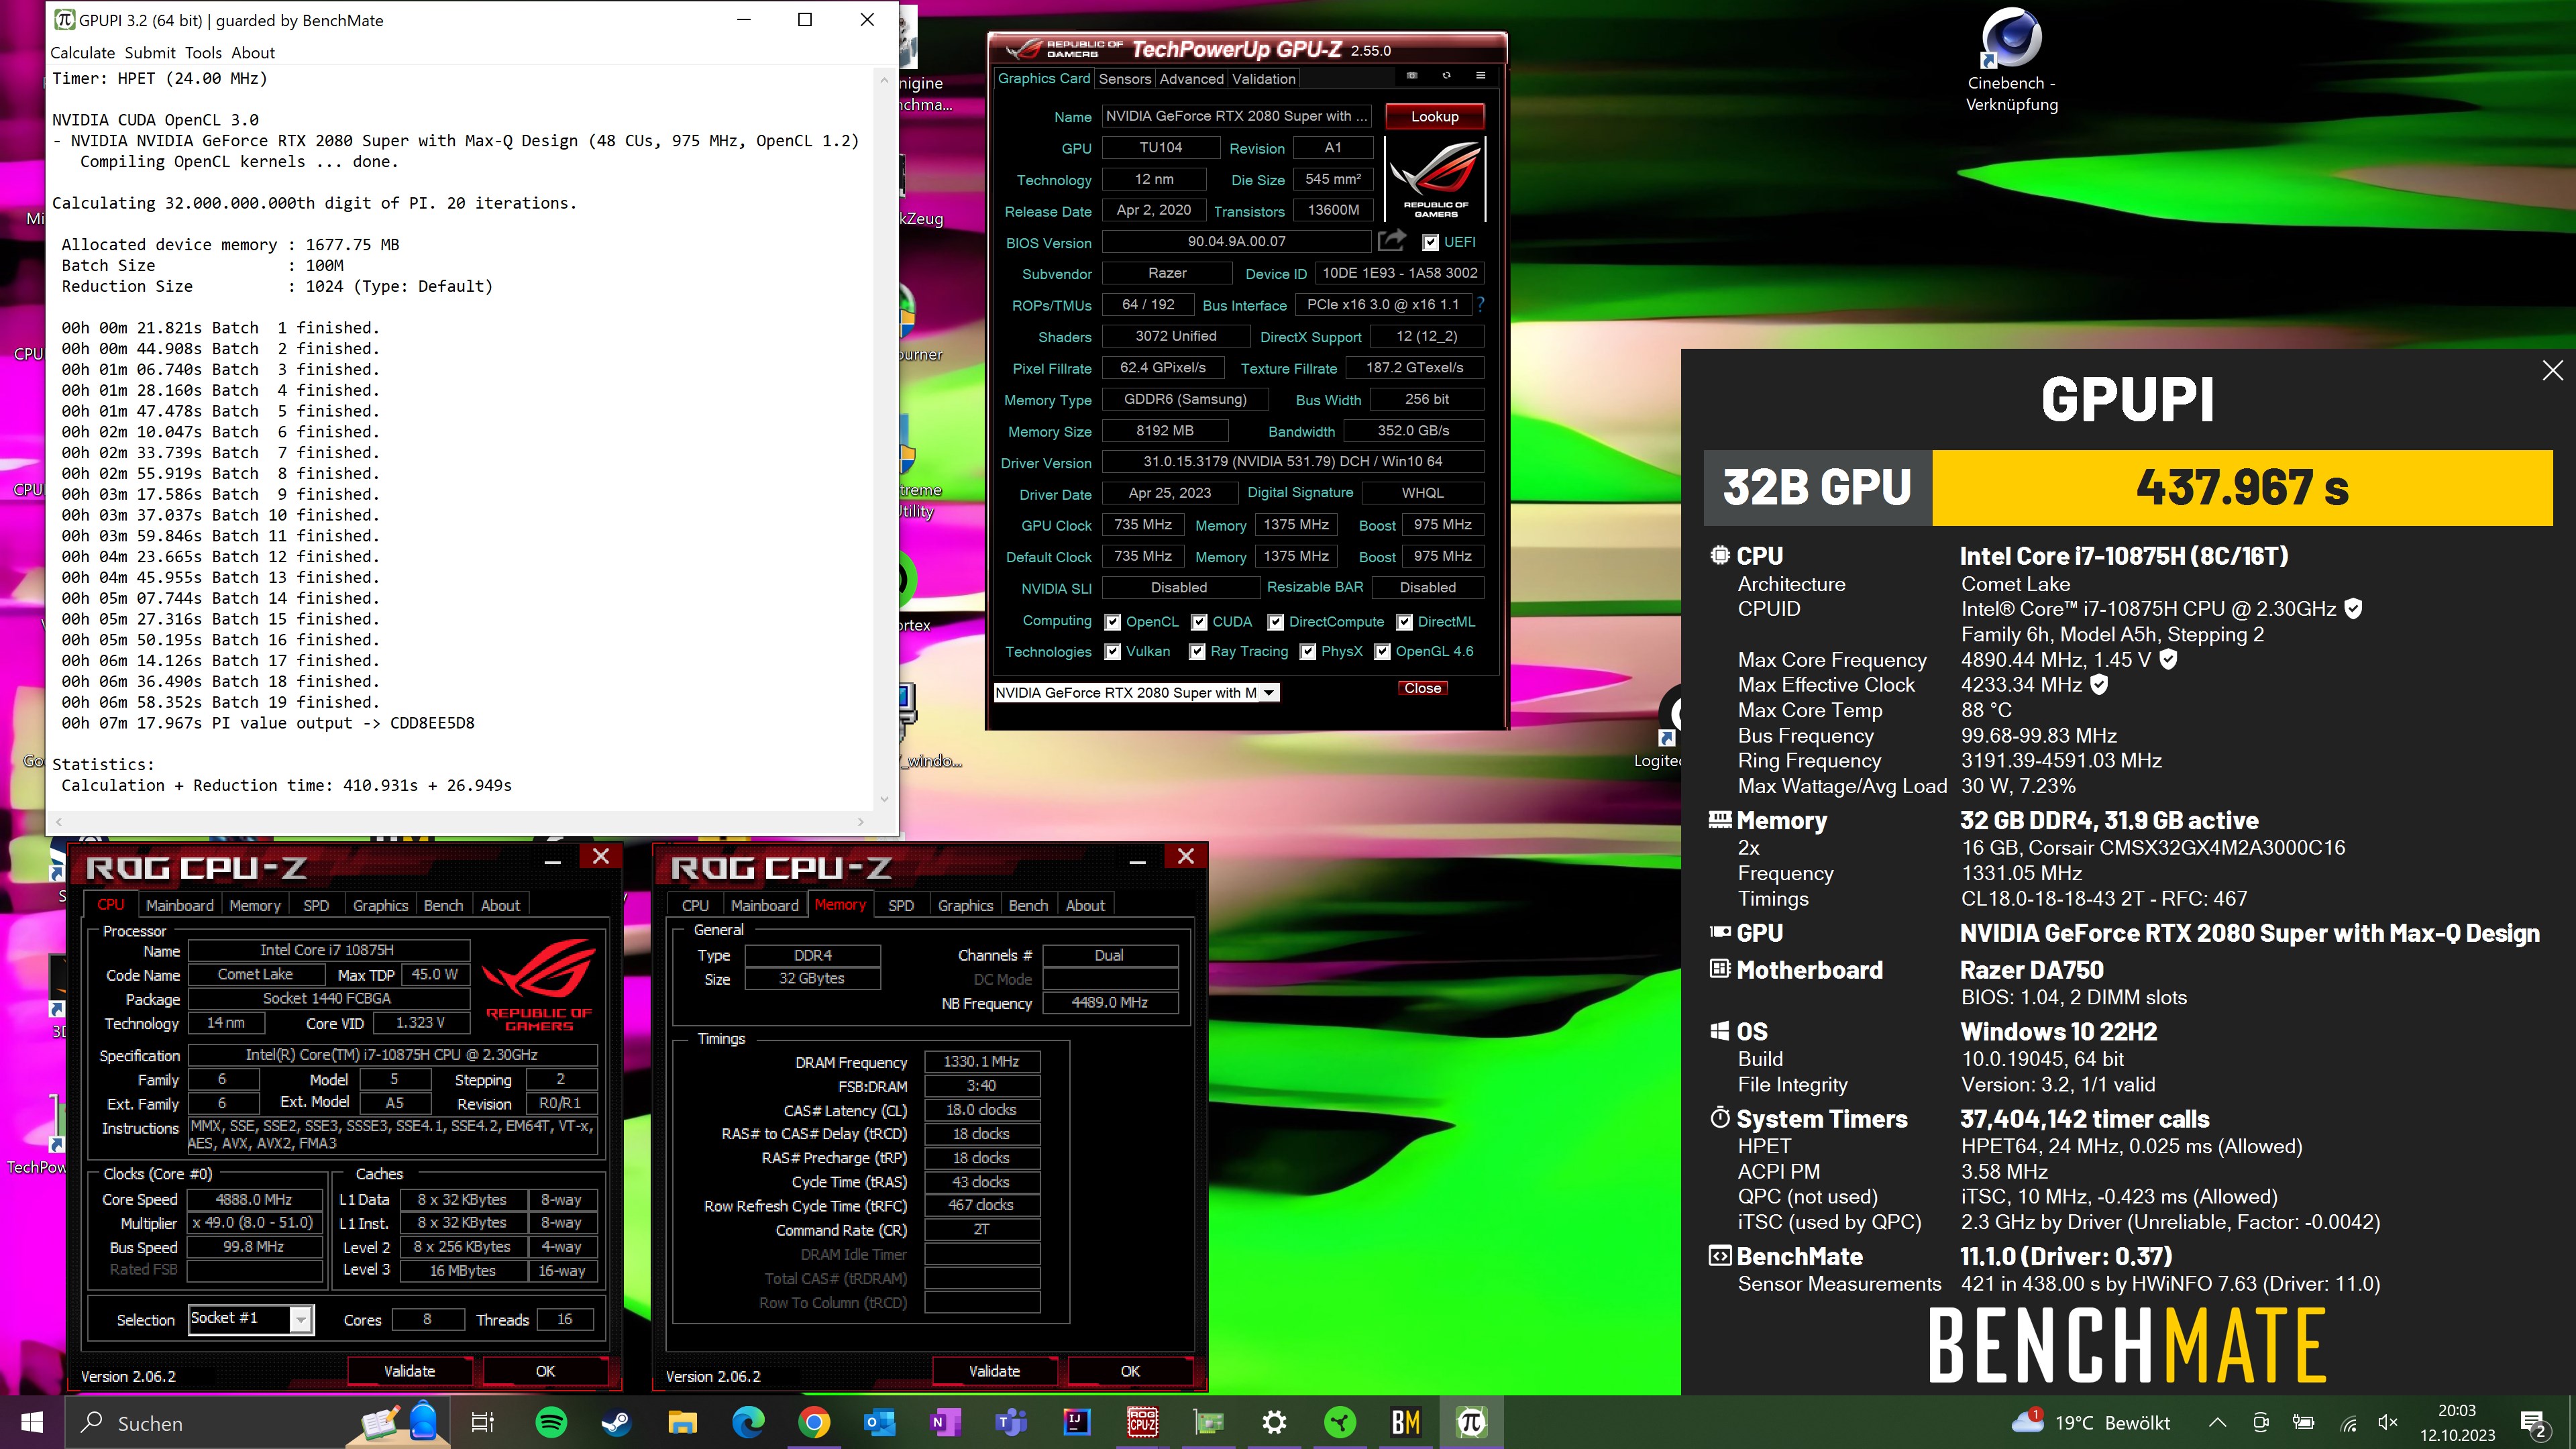Open IntelliJ IDEA from the taskbar
Viewport: 2576px width, 1449px height.
pos(1077,1422)
